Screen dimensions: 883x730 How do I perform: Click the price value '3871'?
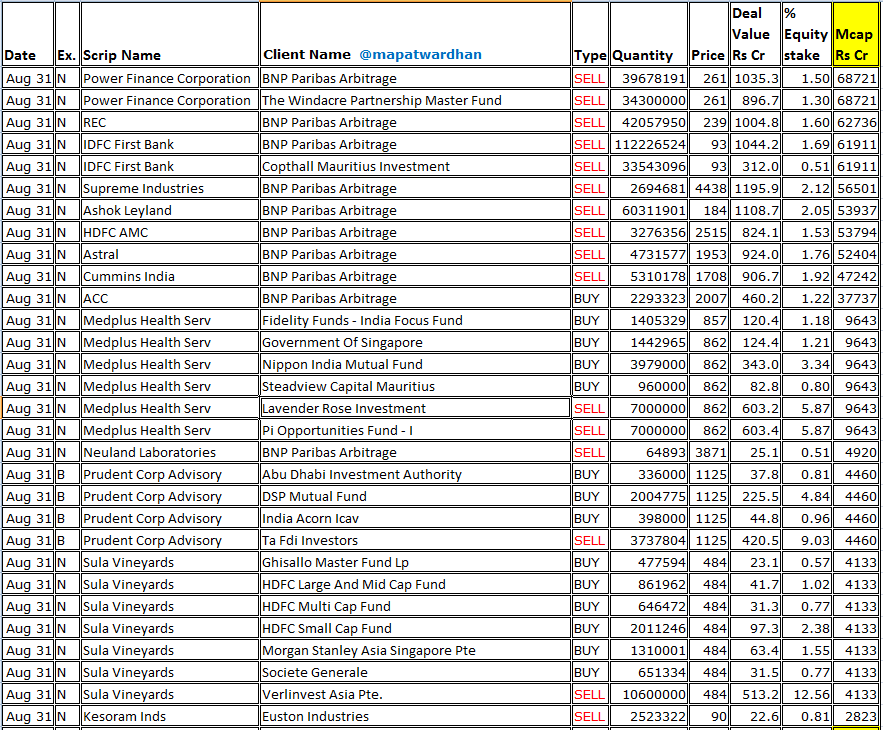pos(711,452)
